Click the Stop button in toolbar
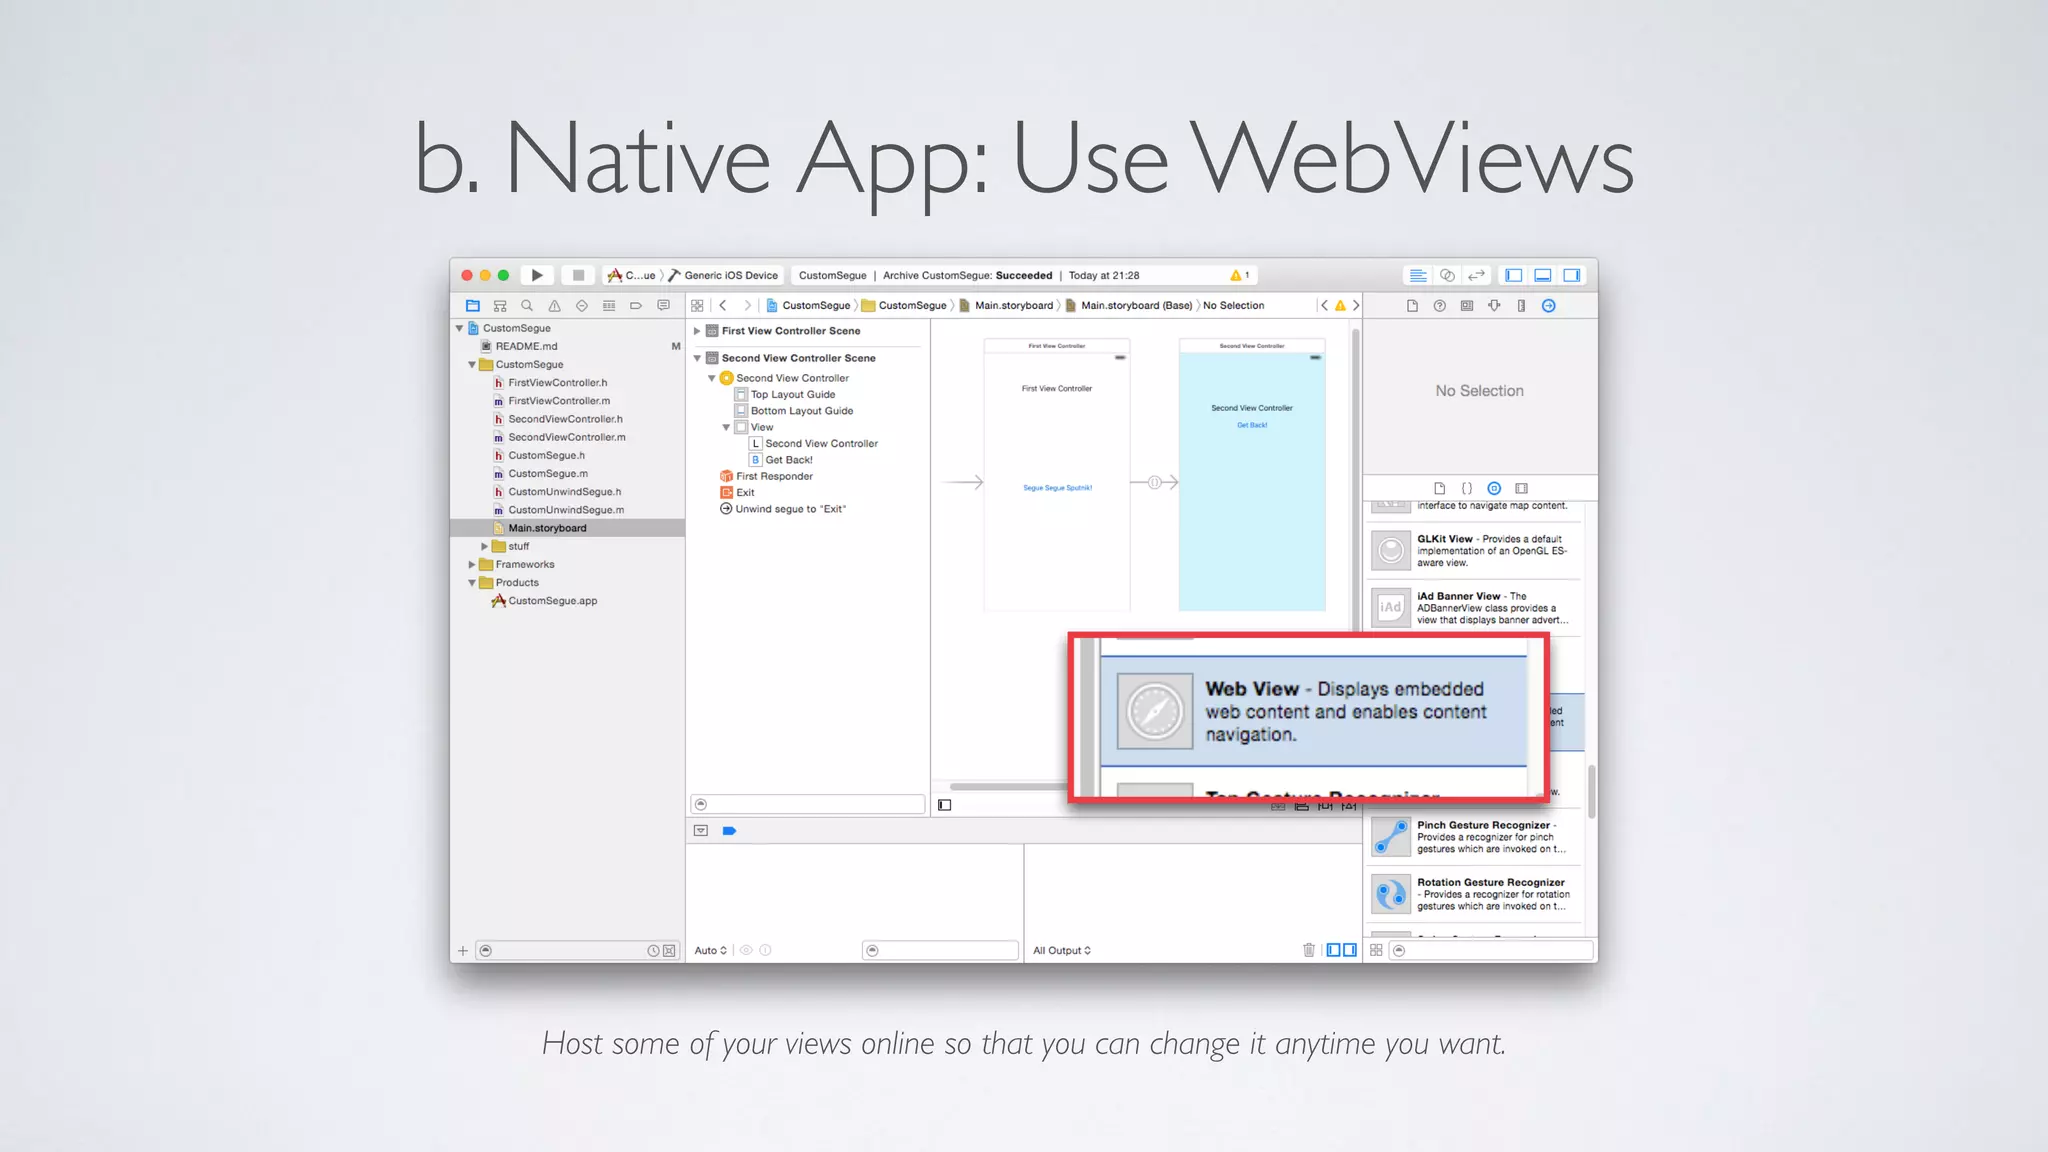 578,275
